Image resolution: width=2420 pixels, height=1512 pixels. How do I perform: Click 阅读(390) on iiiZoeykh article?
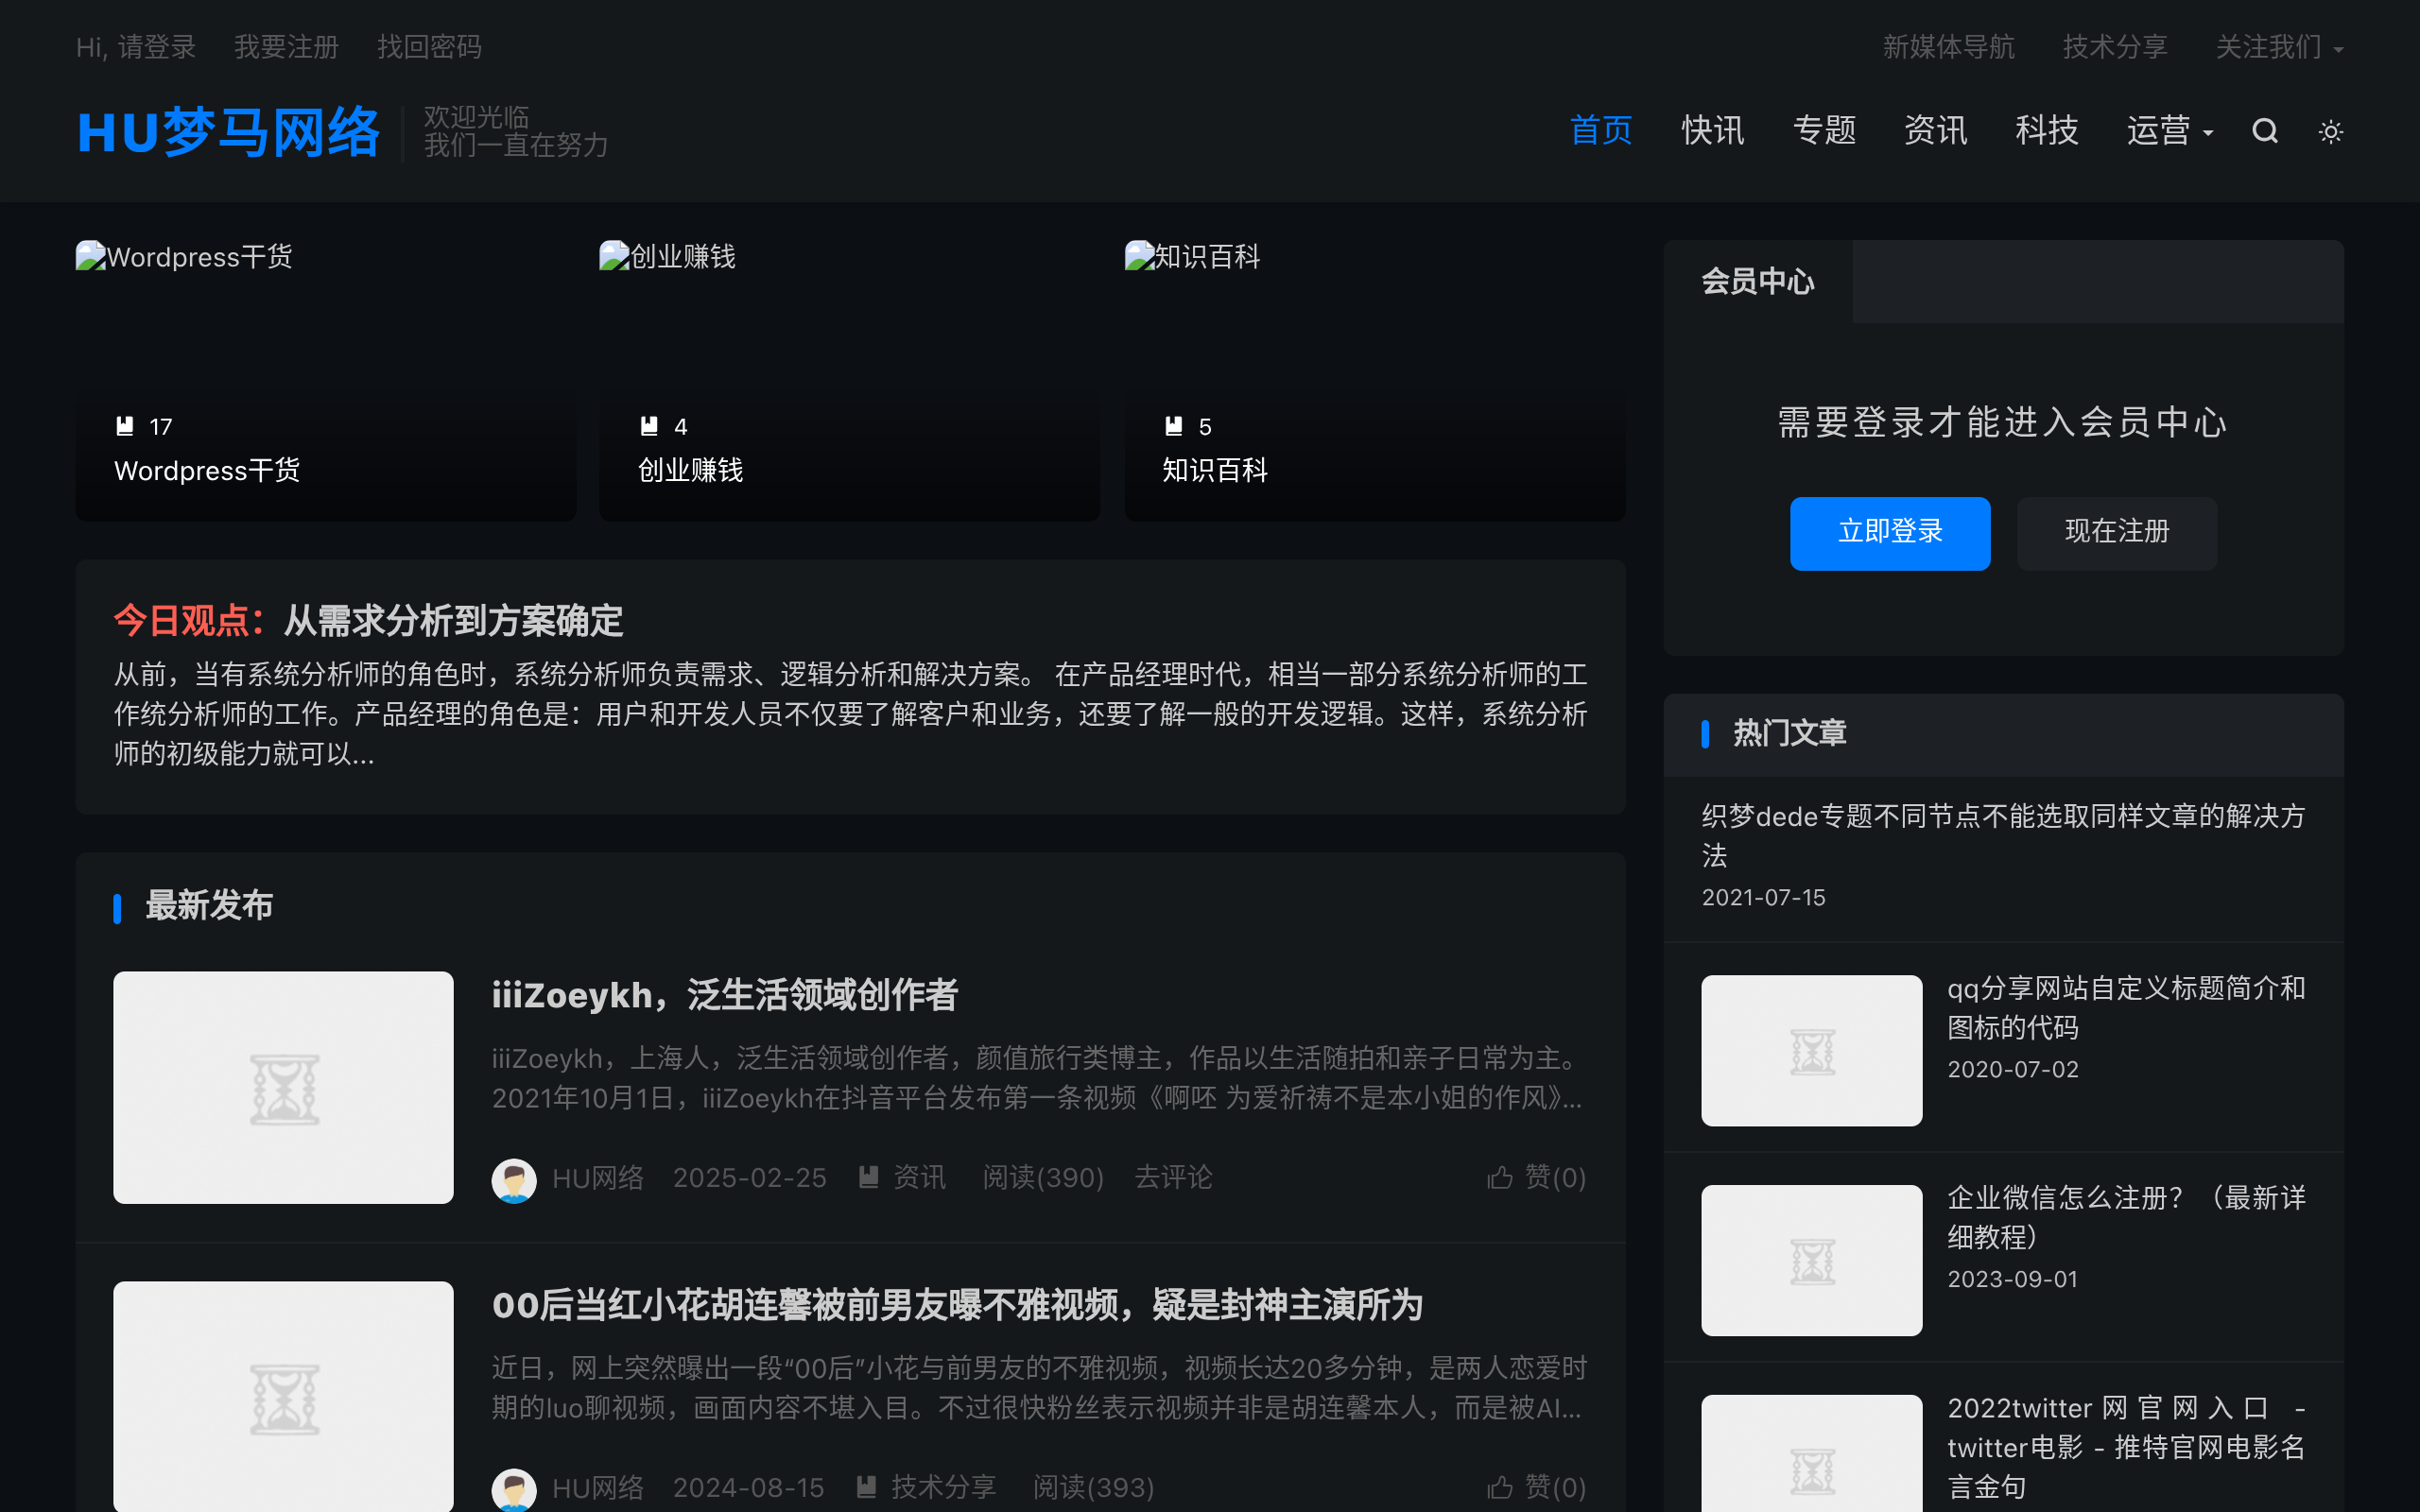tap(1043, 1178)
